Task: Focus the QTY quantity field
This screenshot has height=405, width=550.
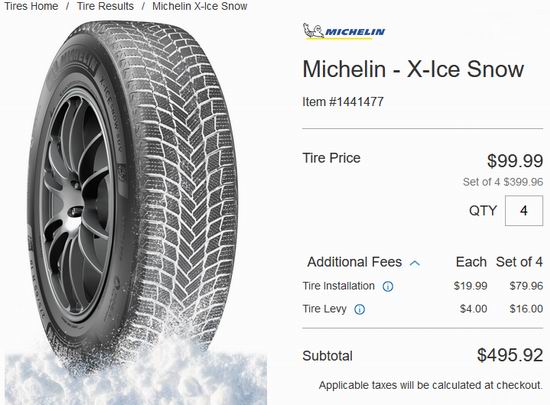Action: click(x=524, y=210)
